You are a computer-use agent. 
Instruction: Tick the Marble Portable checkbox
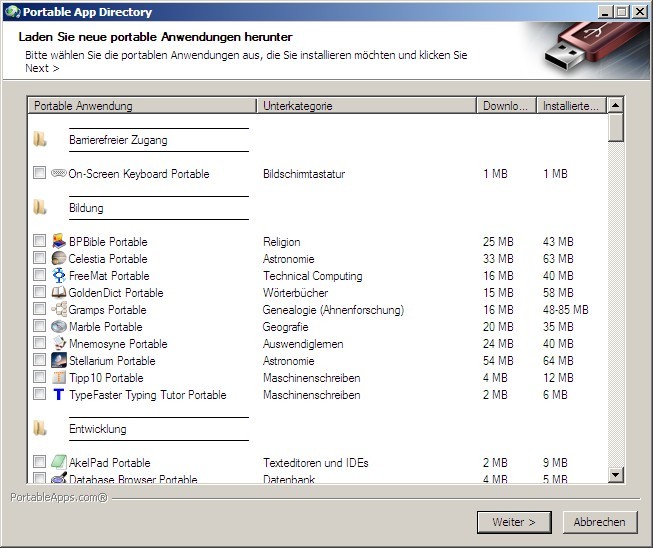pos(40,325)
